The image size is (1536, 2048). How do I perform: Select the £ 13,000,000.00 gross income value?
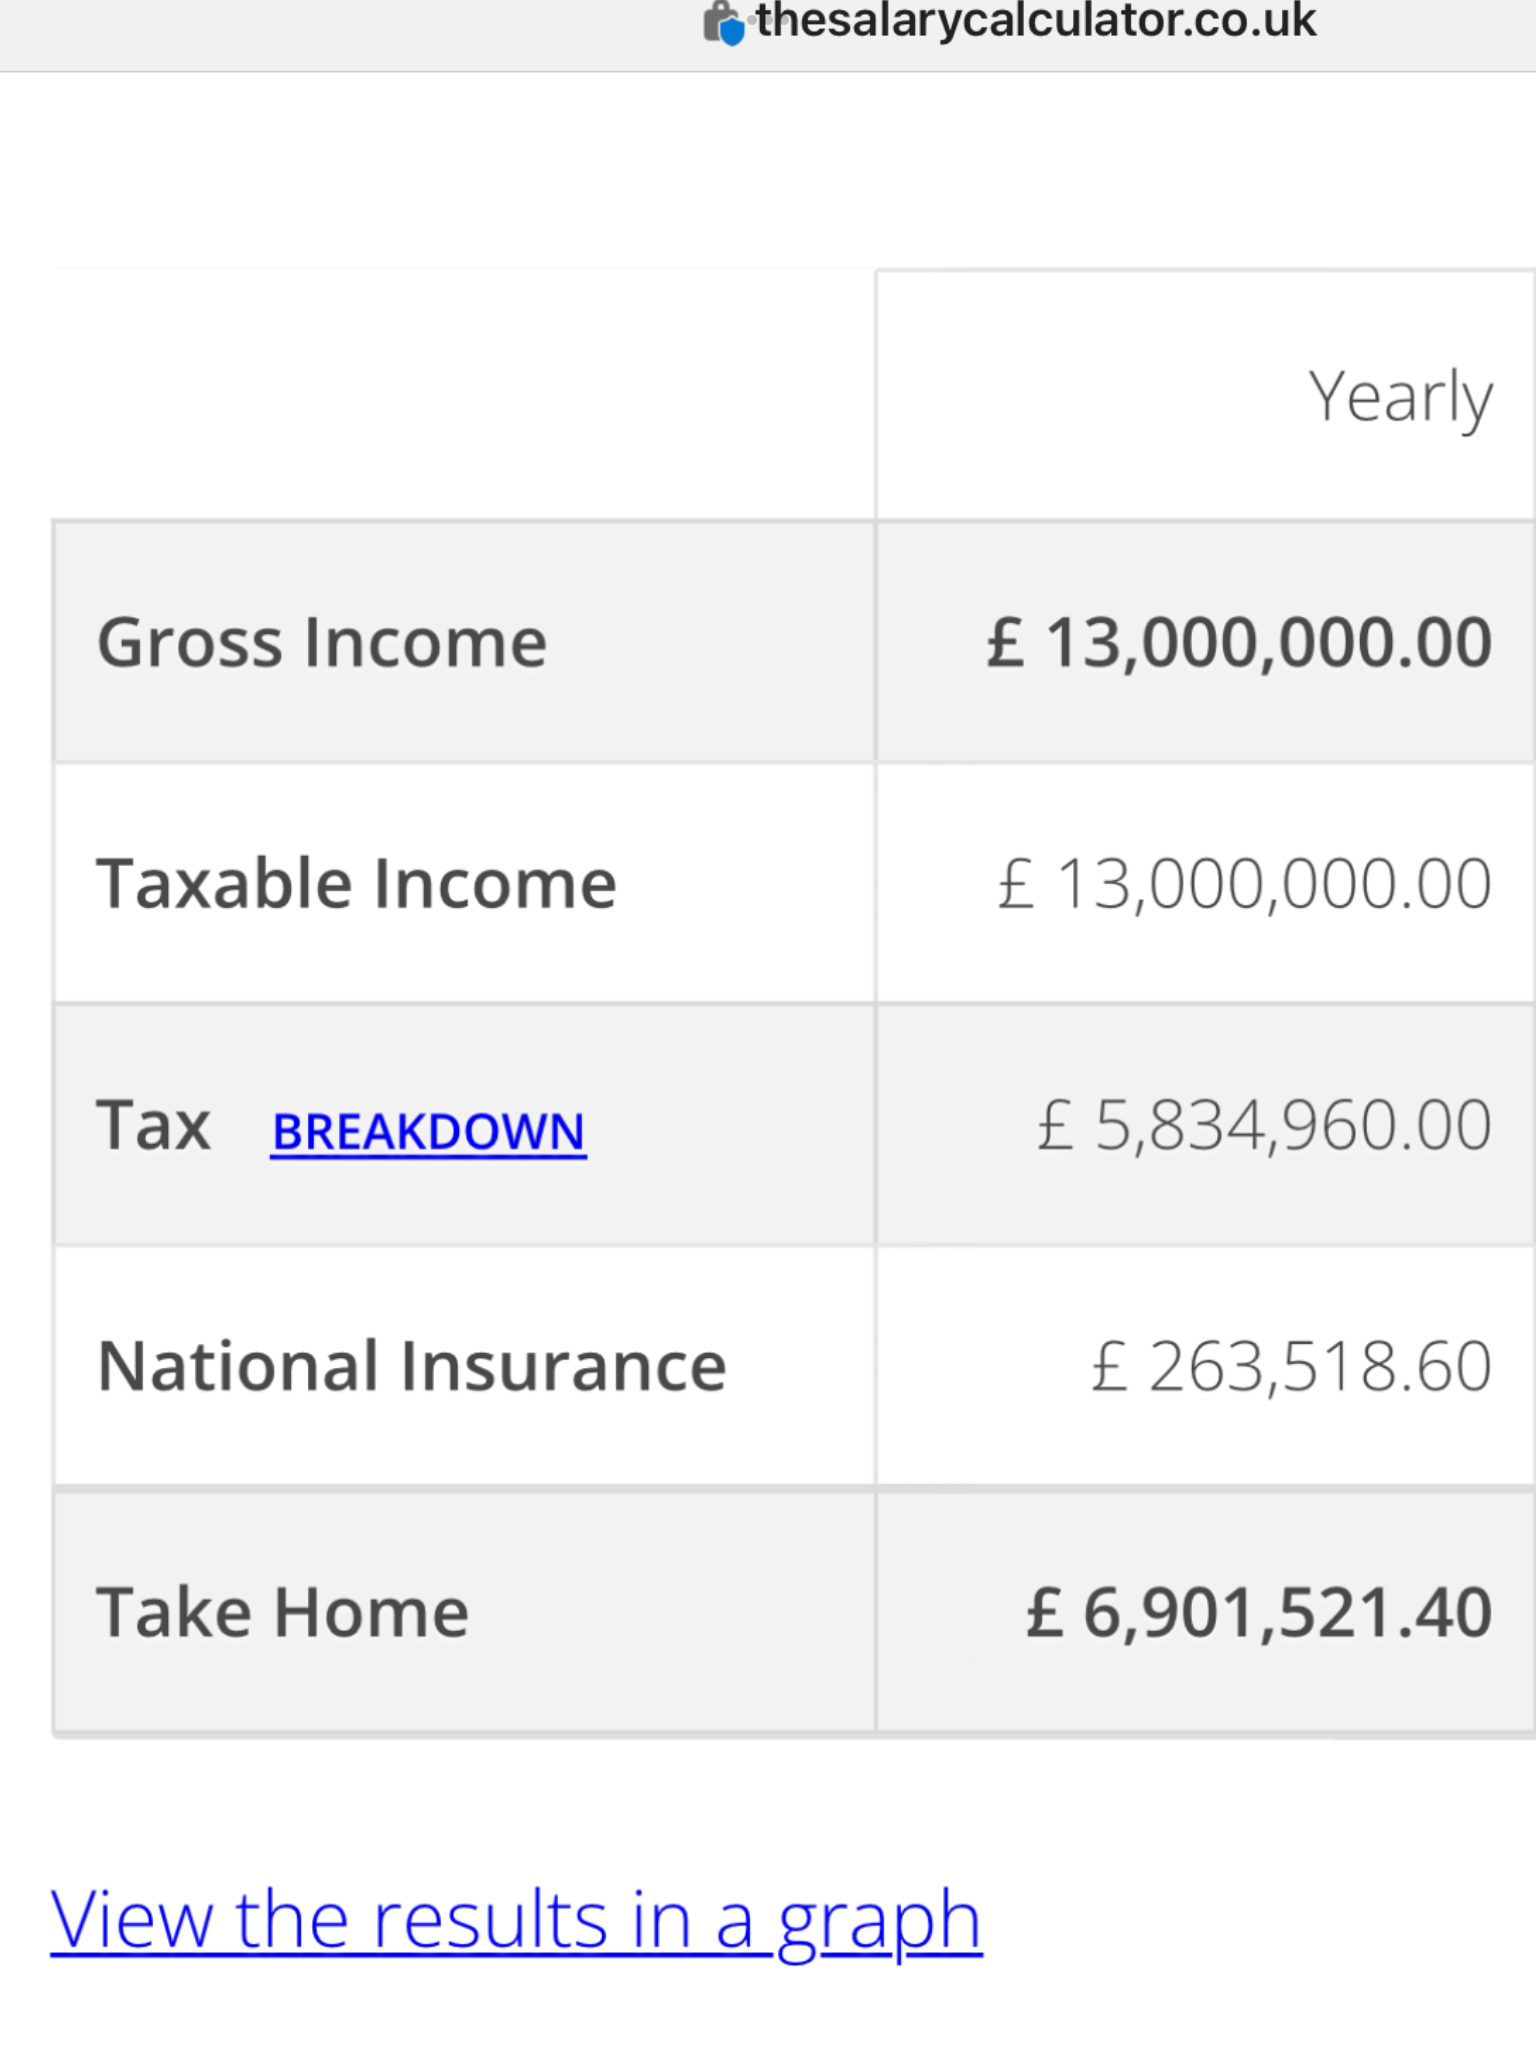coord(1239,642)
